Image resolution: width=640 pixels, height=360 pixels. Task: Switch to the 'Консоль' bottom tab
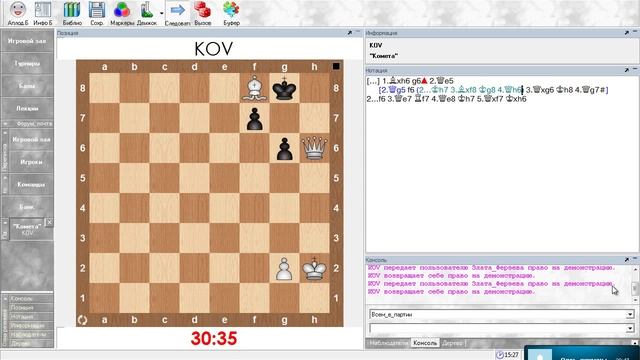click(425, 343)
